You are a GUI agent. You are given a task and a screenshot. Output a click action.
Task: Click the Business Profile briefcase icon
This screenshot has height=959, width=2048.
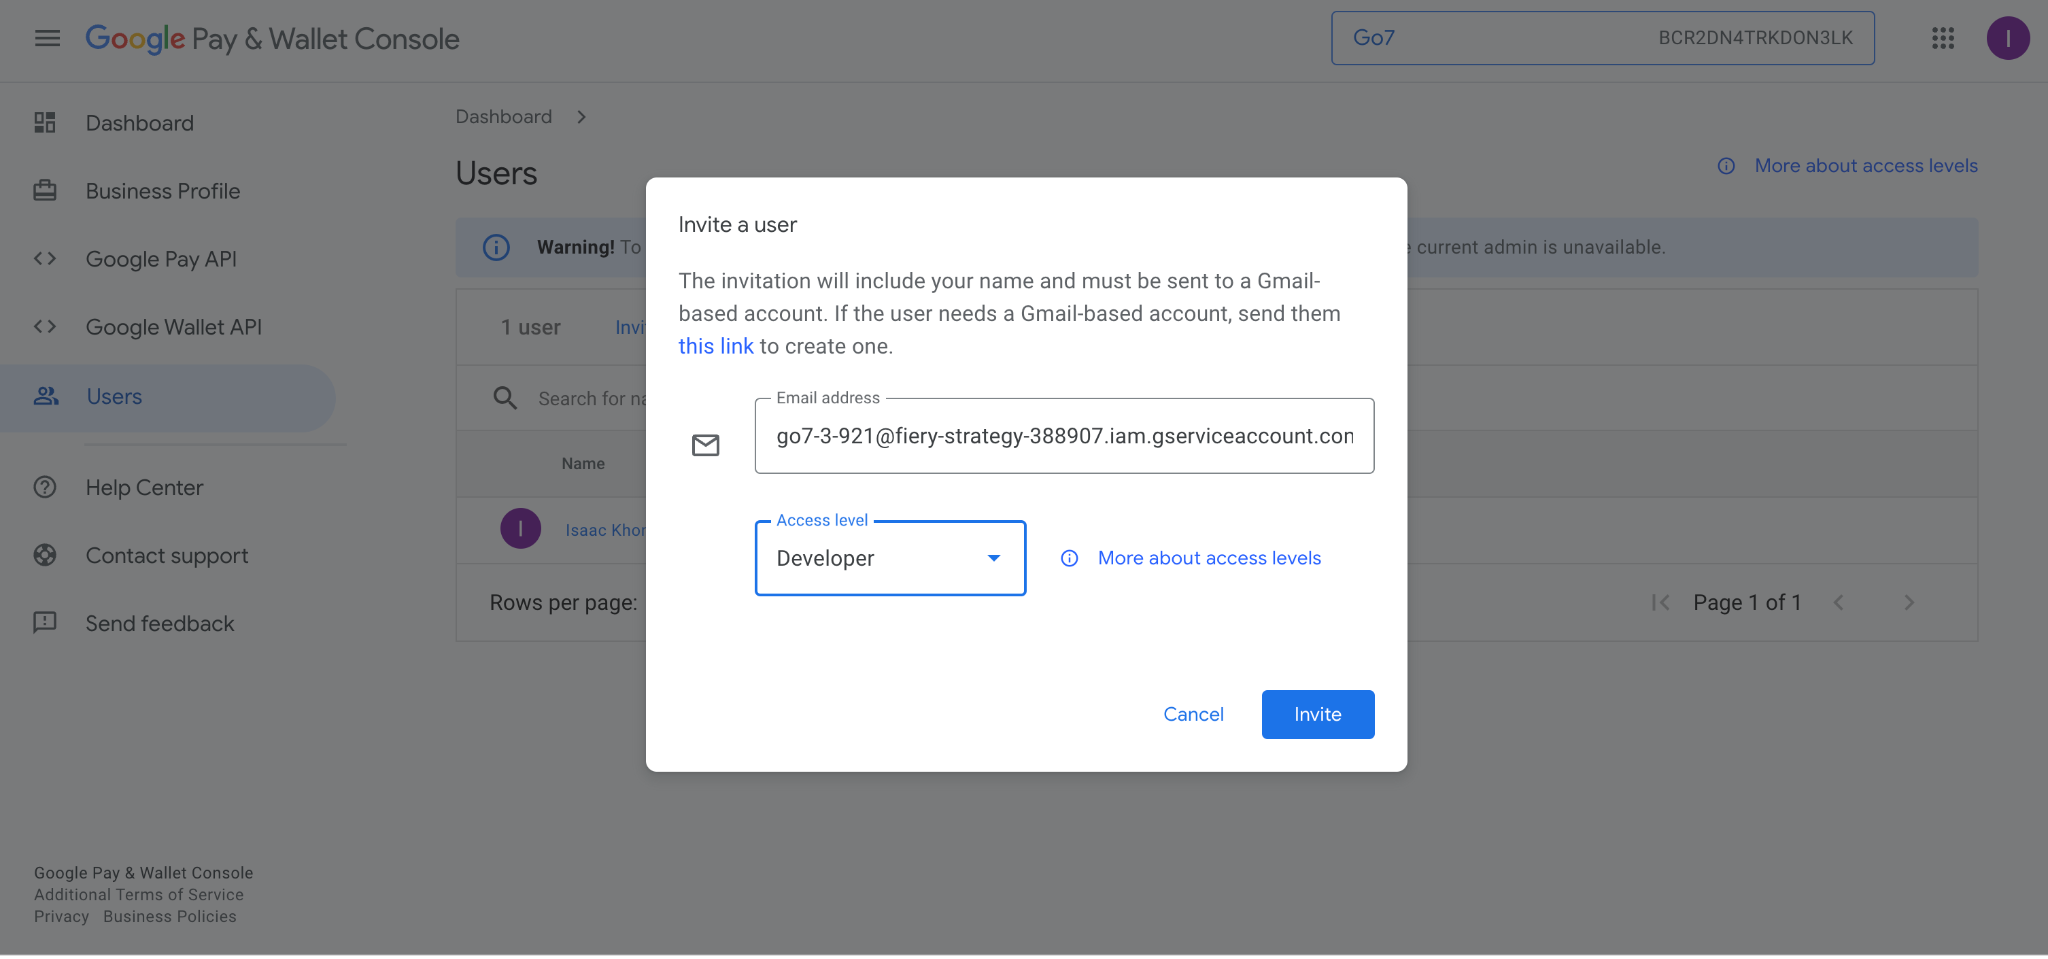tap(44, 190)
